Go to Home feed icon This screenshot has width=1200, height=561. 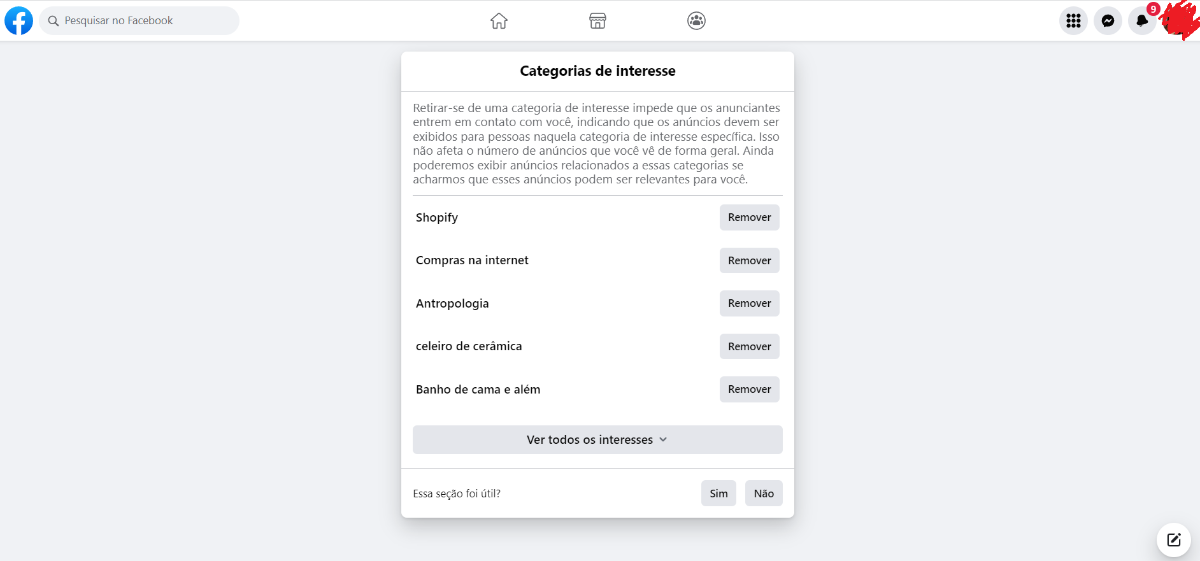coord(499,20)
